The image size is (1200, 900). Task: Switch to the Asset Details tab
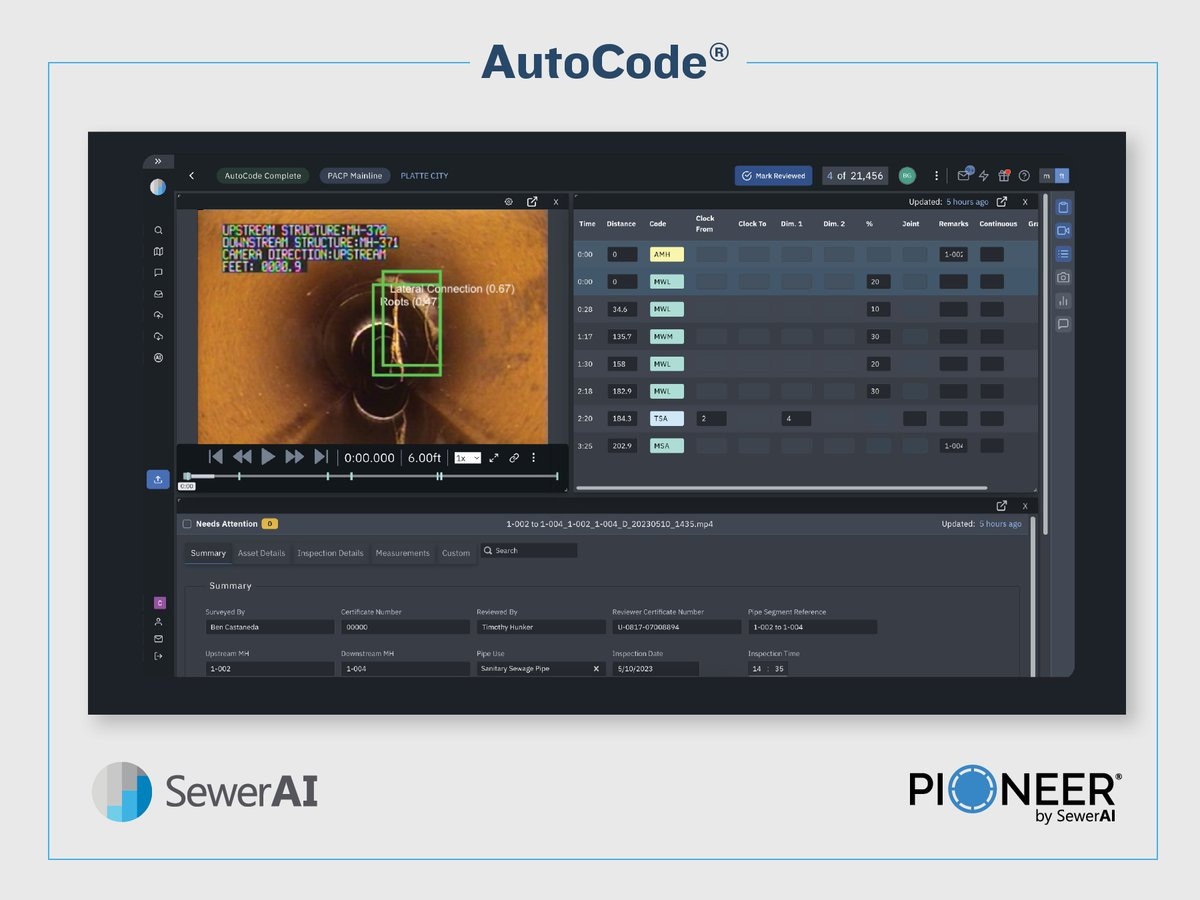click(261, 553)
